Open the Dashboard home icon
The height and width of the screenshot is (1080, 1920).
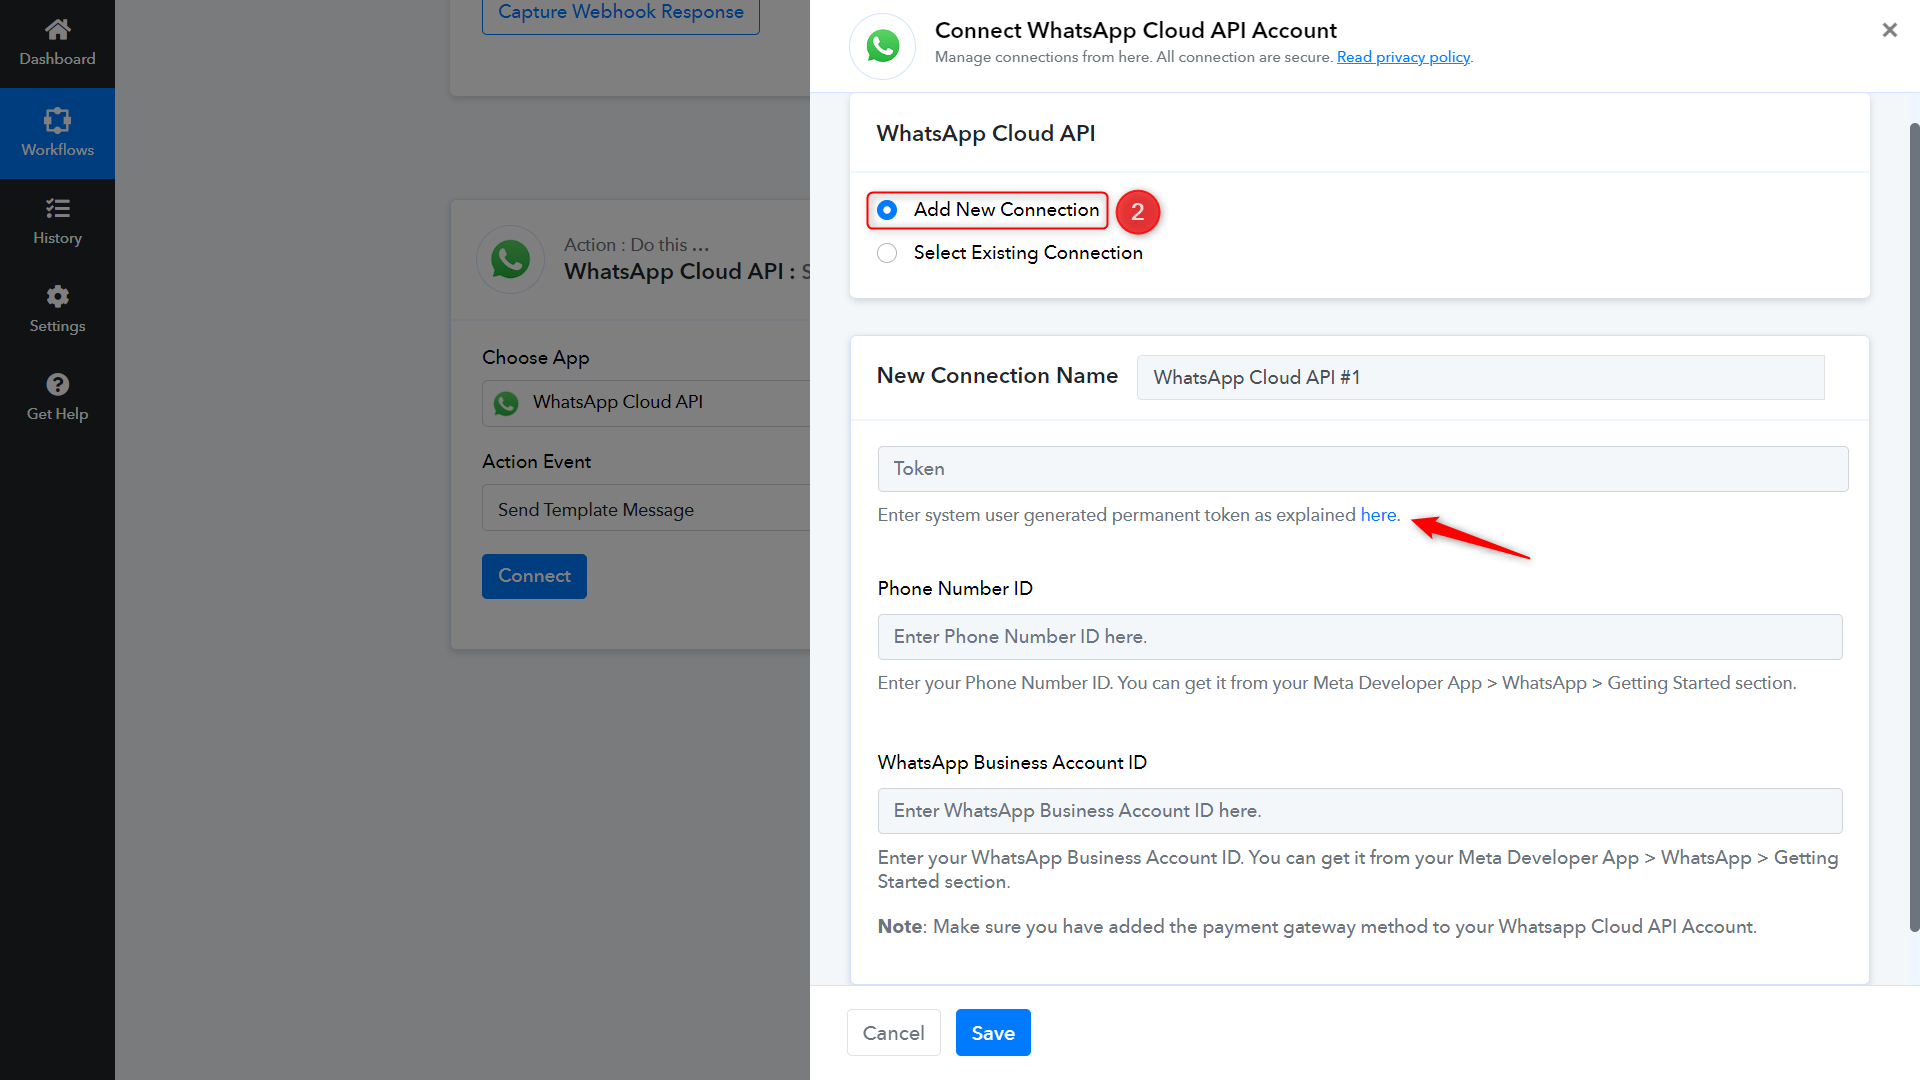pos(57,29)
